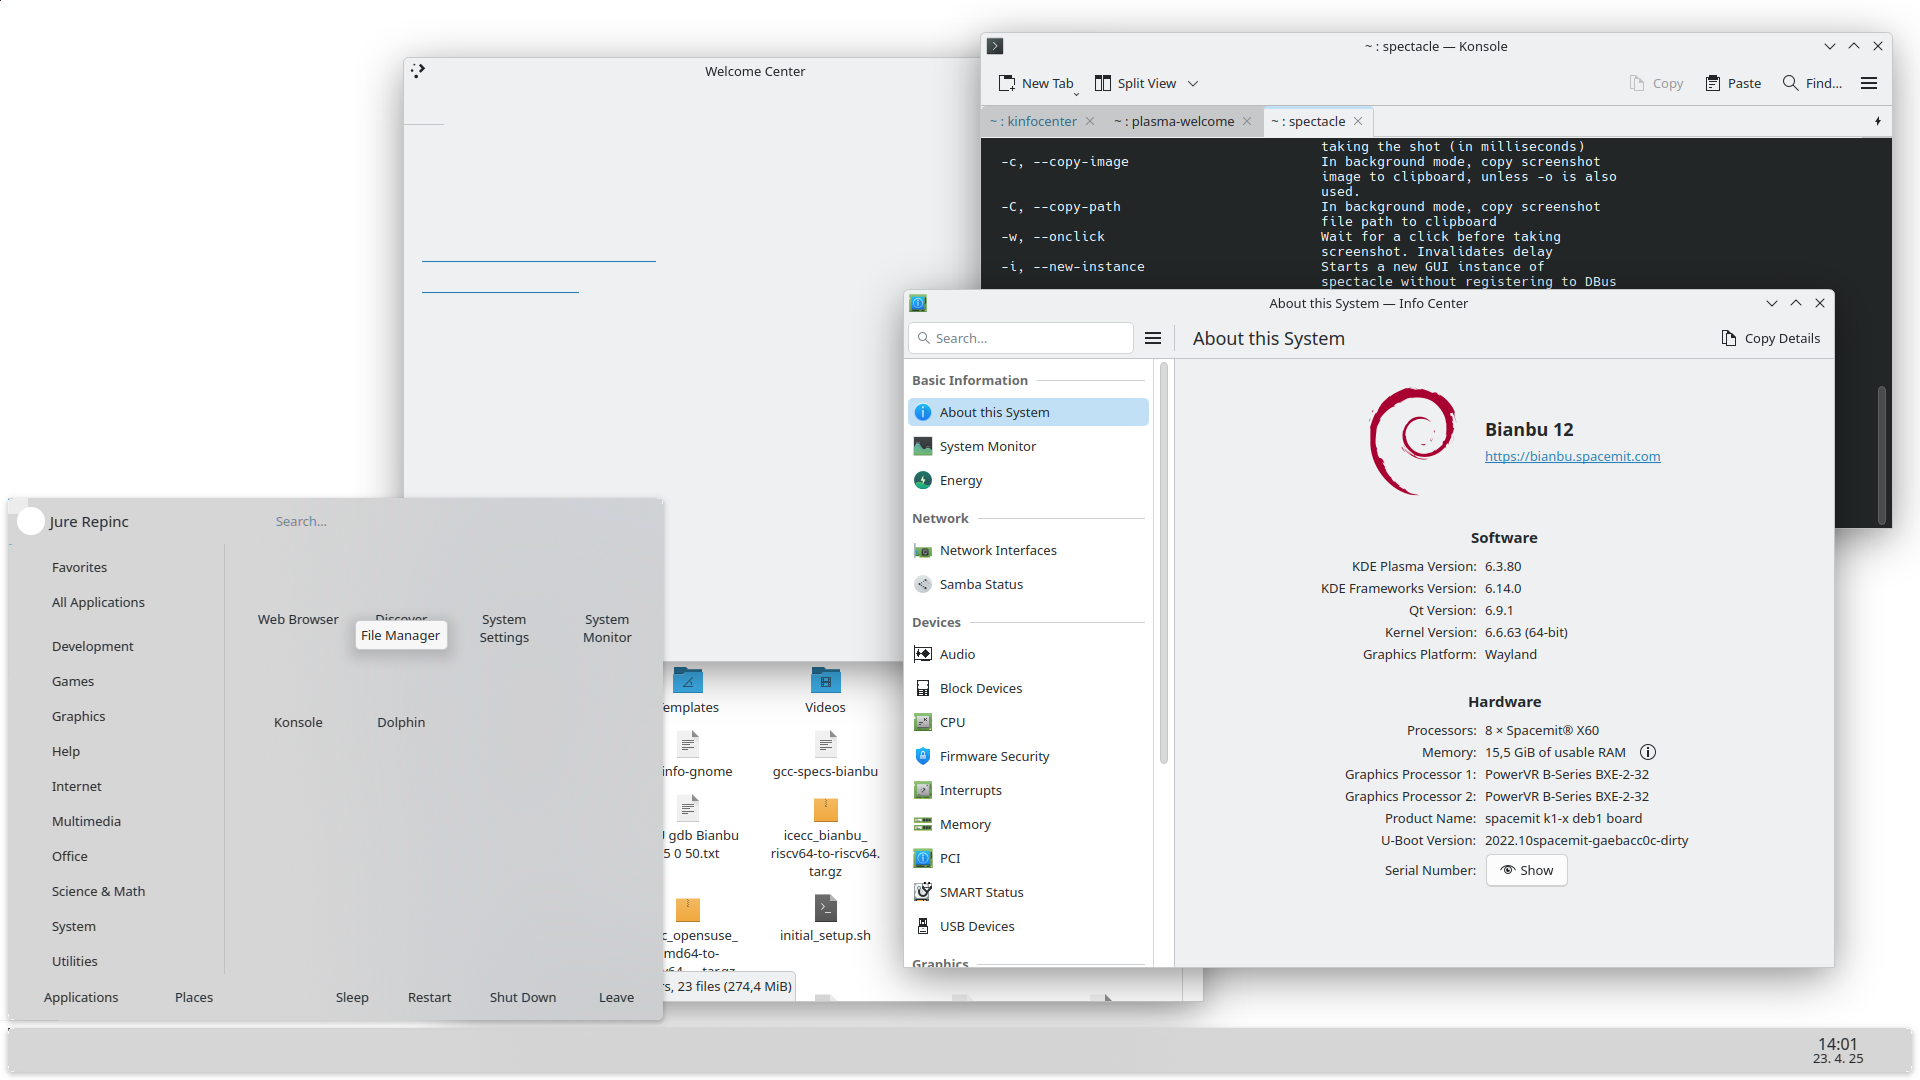Screen dimensions: 1920x1080
Task: Click the new-tab icon at tab bar end
Action: (1877, 121)
